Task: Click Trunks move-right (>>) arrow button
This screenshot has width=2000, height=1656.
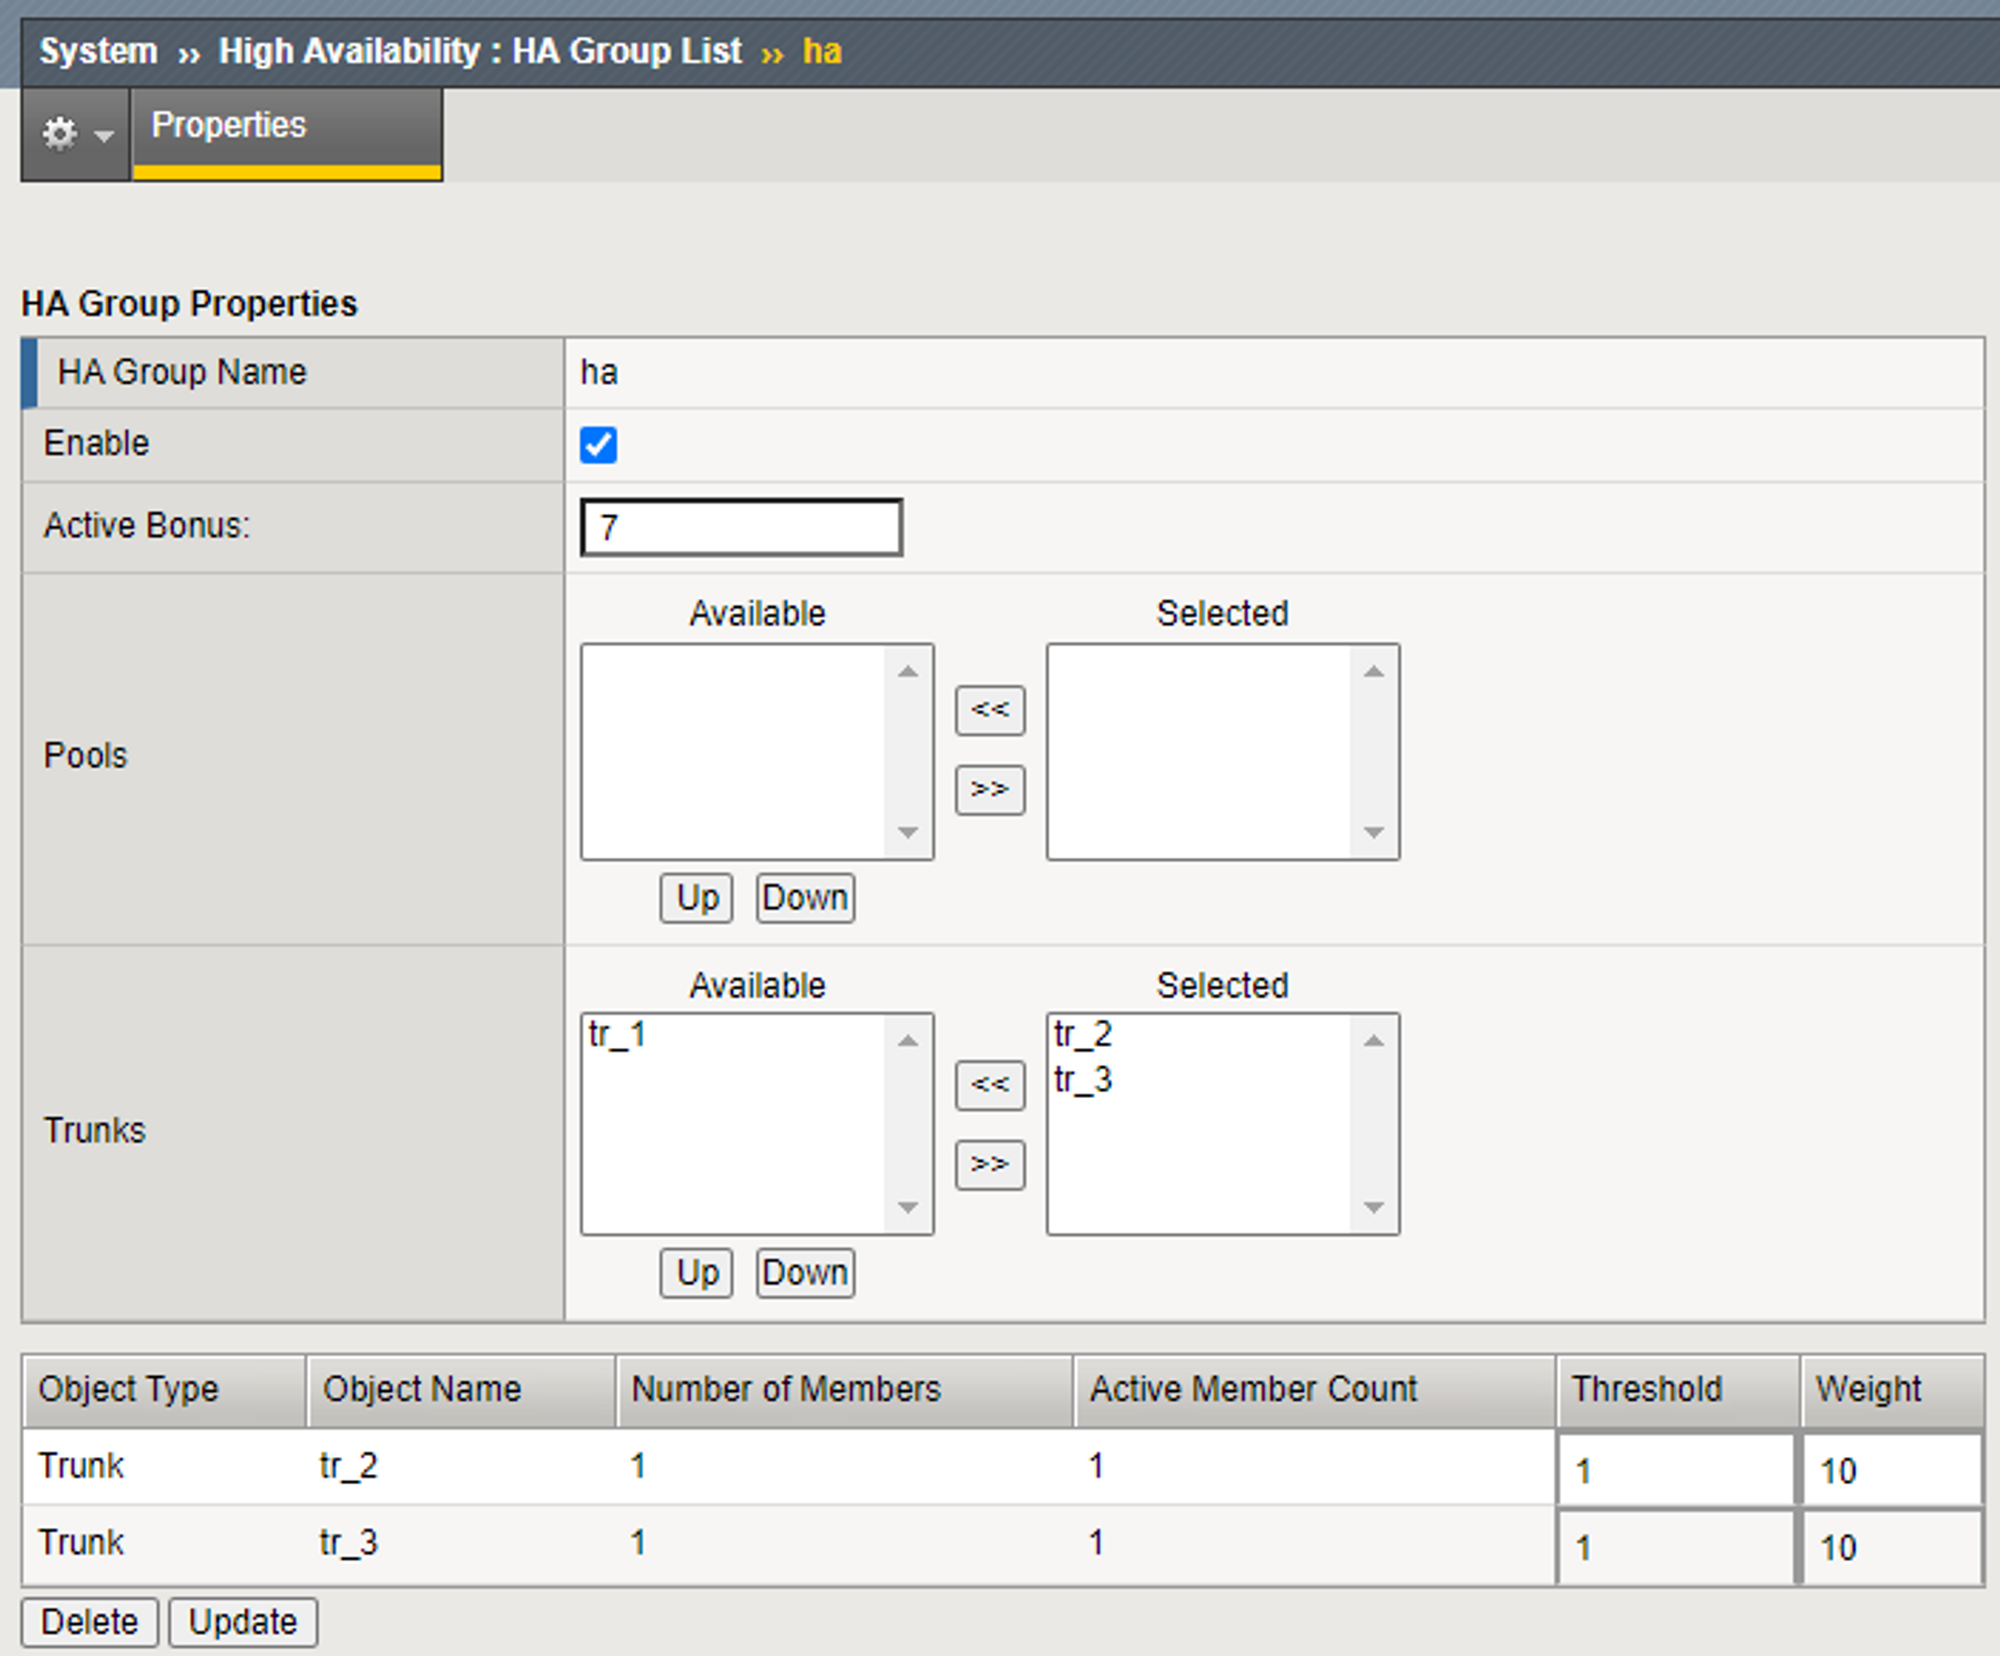Action: [989, 1164]
